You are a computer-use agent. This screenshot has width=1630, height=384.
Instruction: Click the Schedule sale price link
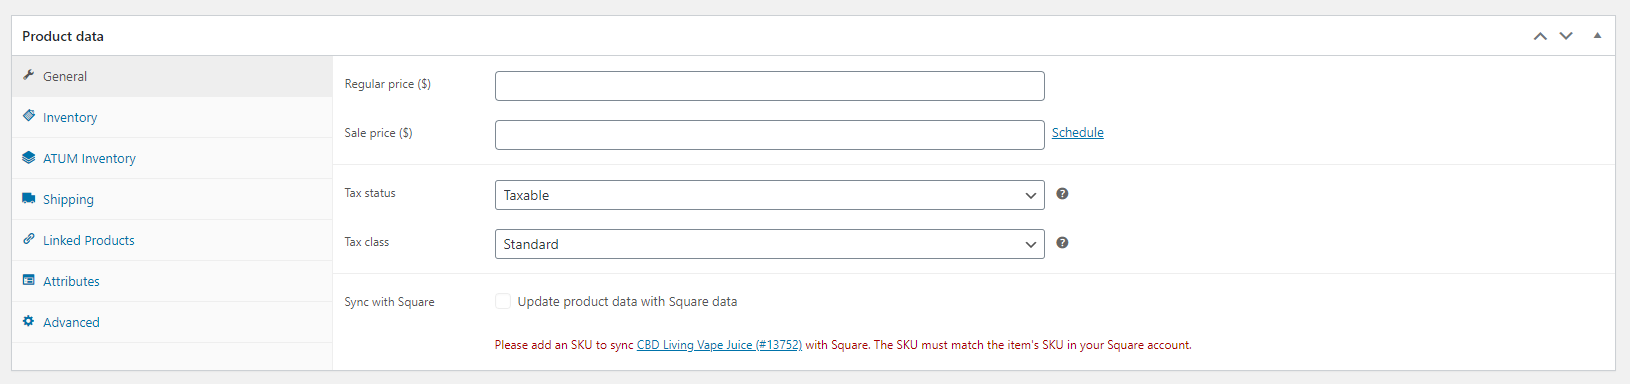pos(1078,132)
